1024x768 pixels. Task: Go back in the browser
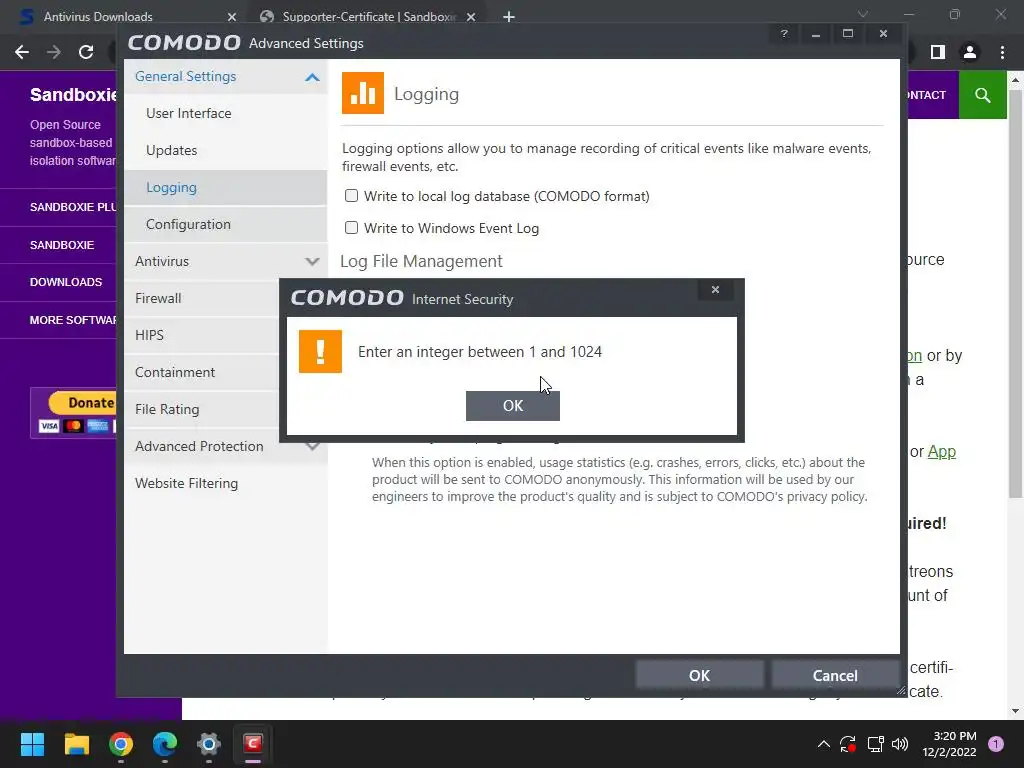point(22,52)
